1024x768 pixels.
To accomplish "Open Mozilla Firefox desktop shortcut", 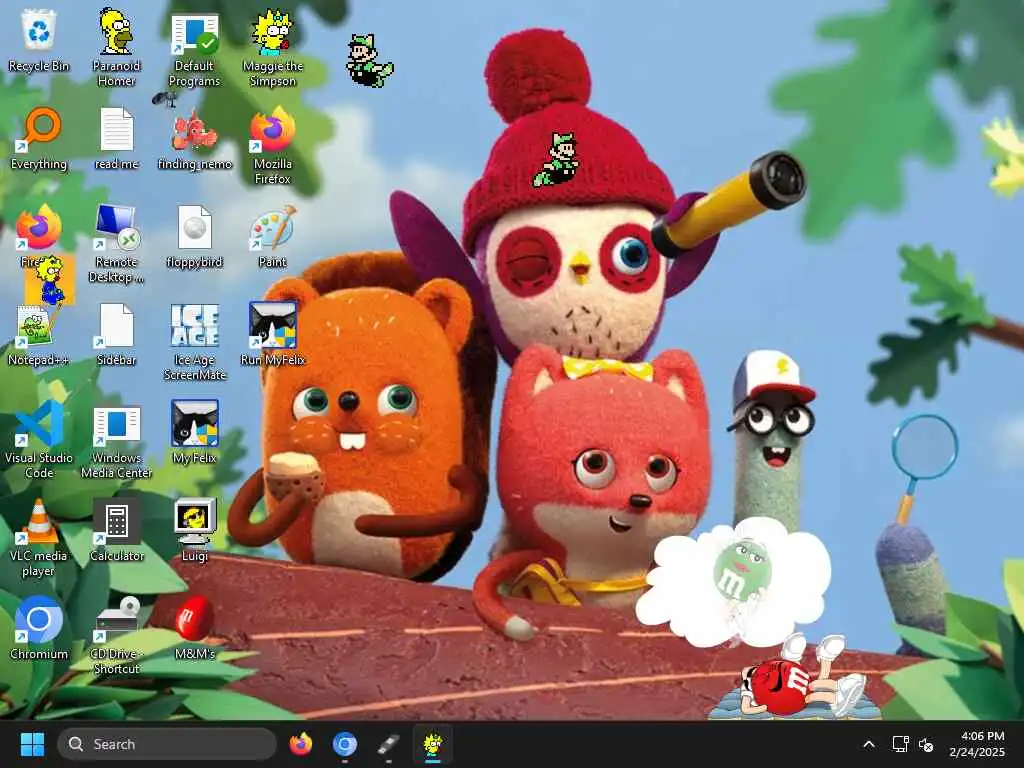I will [x=272, y=145].
